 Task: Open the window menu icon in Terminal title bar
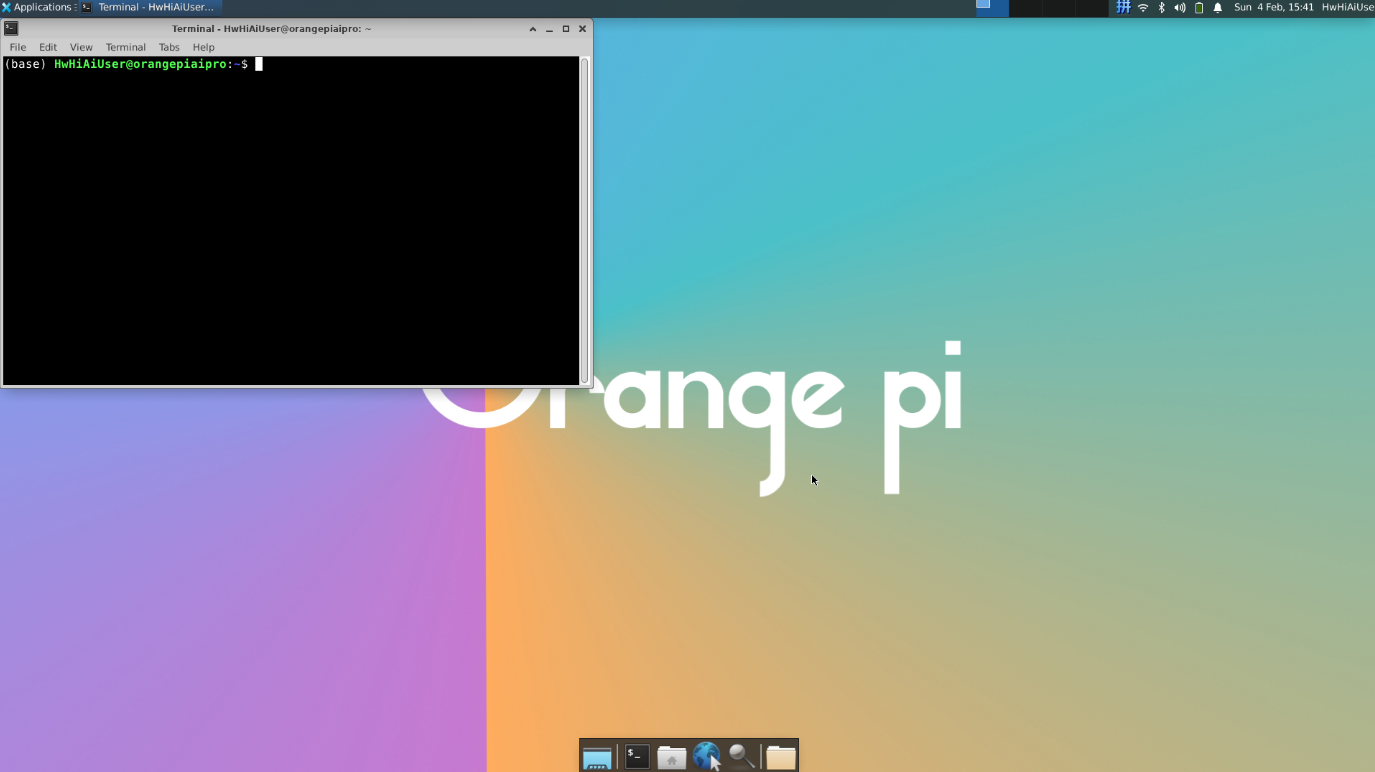click(11, 29)
